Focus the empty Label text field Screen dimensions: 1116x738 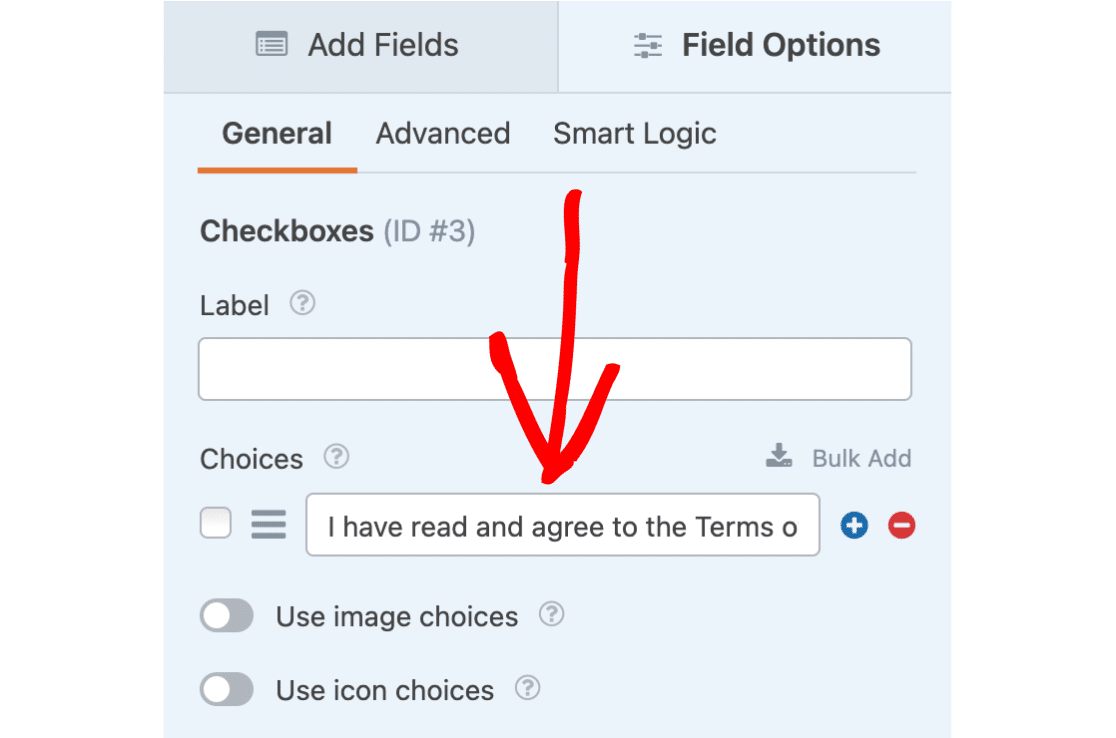pos(555,369)
